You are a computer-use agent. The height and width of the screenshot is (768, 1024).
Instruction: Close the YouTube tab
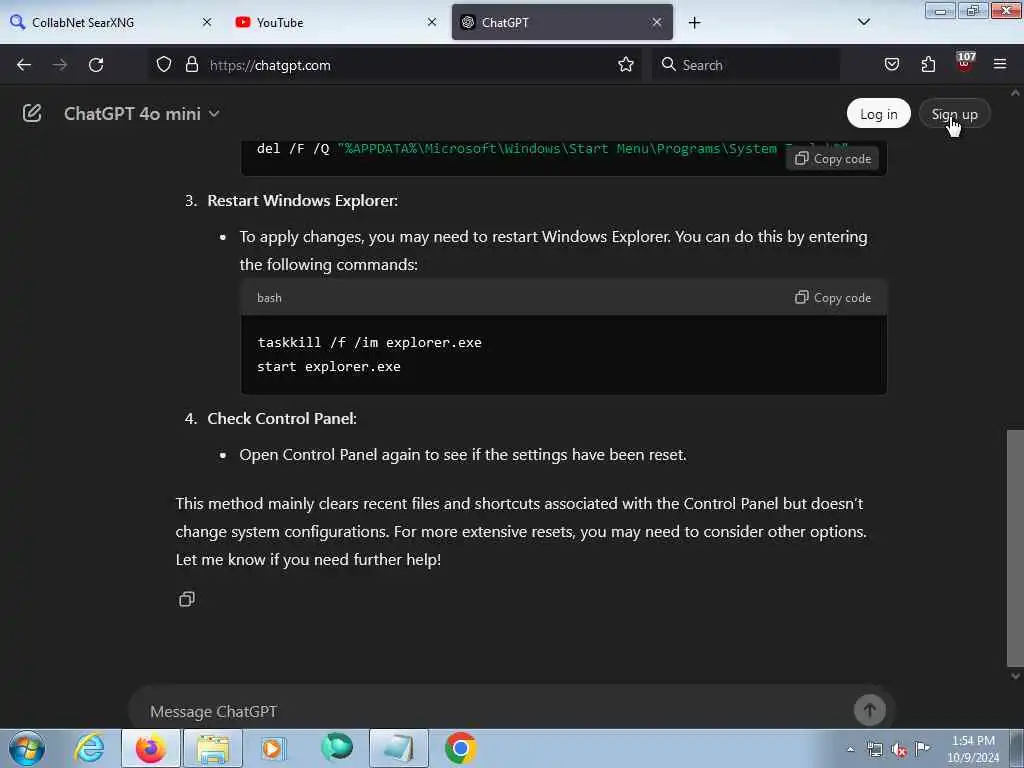(x=432, y=22)
